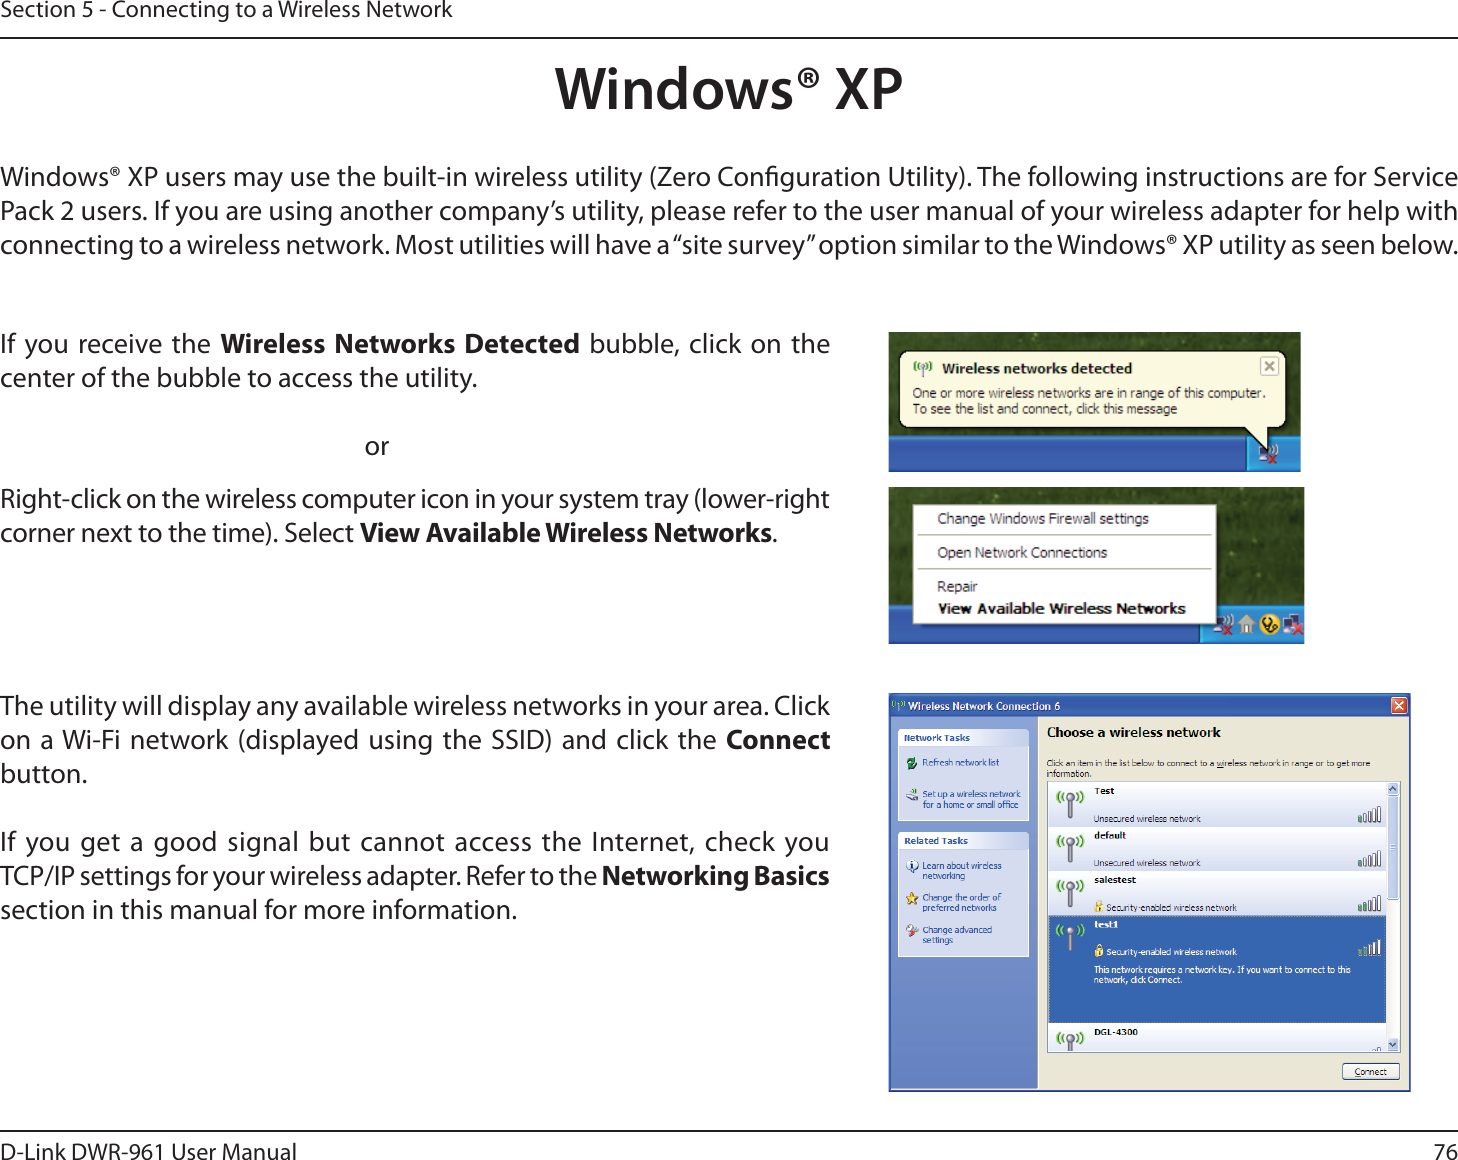
Task: Click the Connect button
Action: tap(1370, 1072)
